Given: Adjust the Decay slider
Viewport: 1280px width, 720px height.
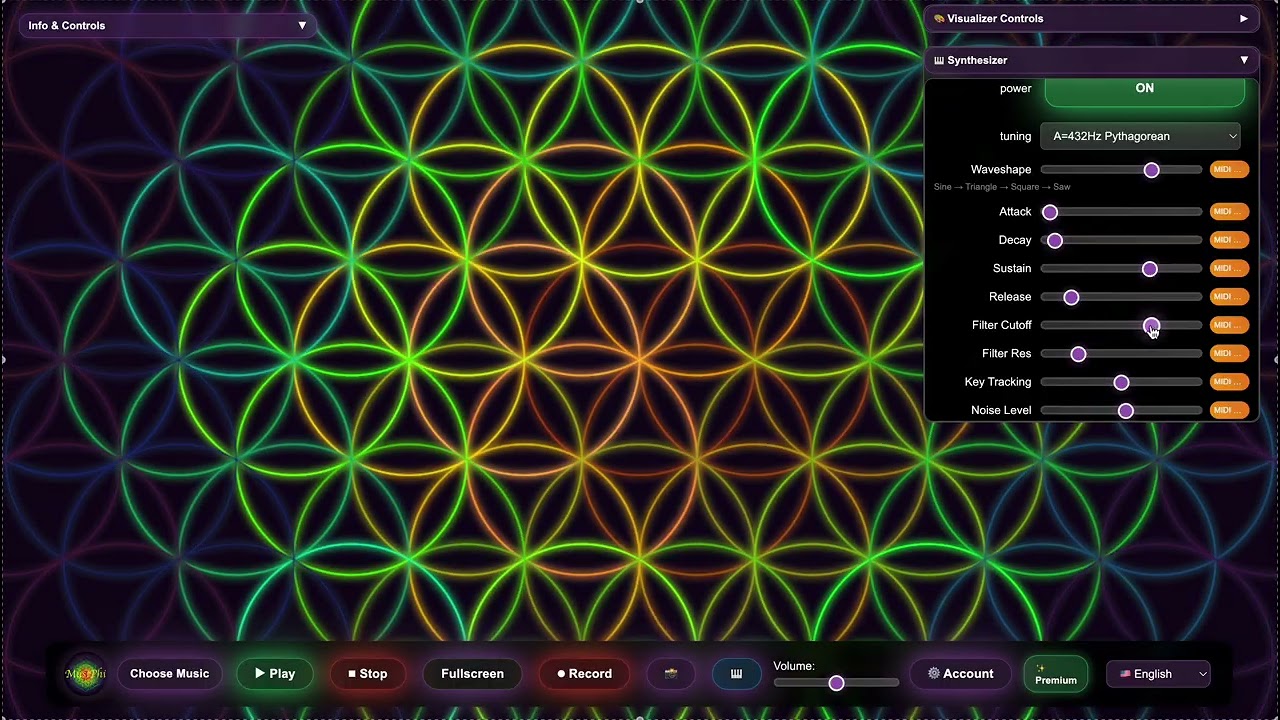Looking at the screenshot, I should click(1121, 240).
